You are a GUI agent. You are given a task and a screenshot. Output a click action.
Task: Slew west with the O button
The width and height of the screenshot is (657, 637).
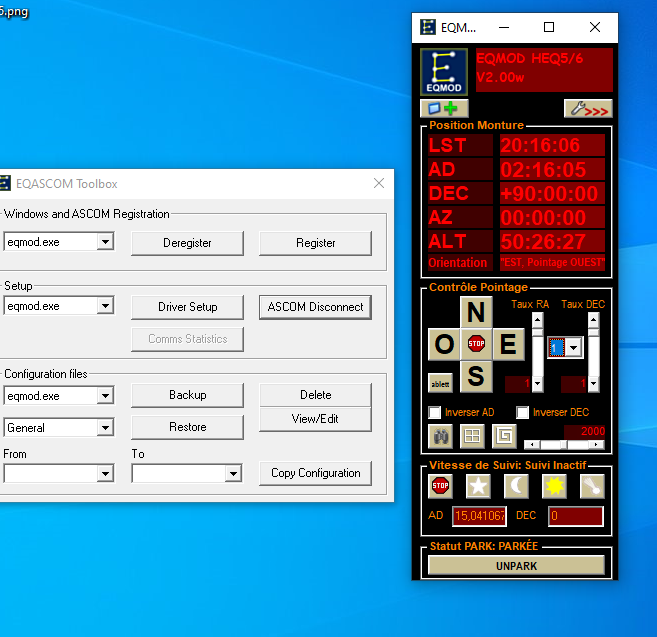coord(444,344)
